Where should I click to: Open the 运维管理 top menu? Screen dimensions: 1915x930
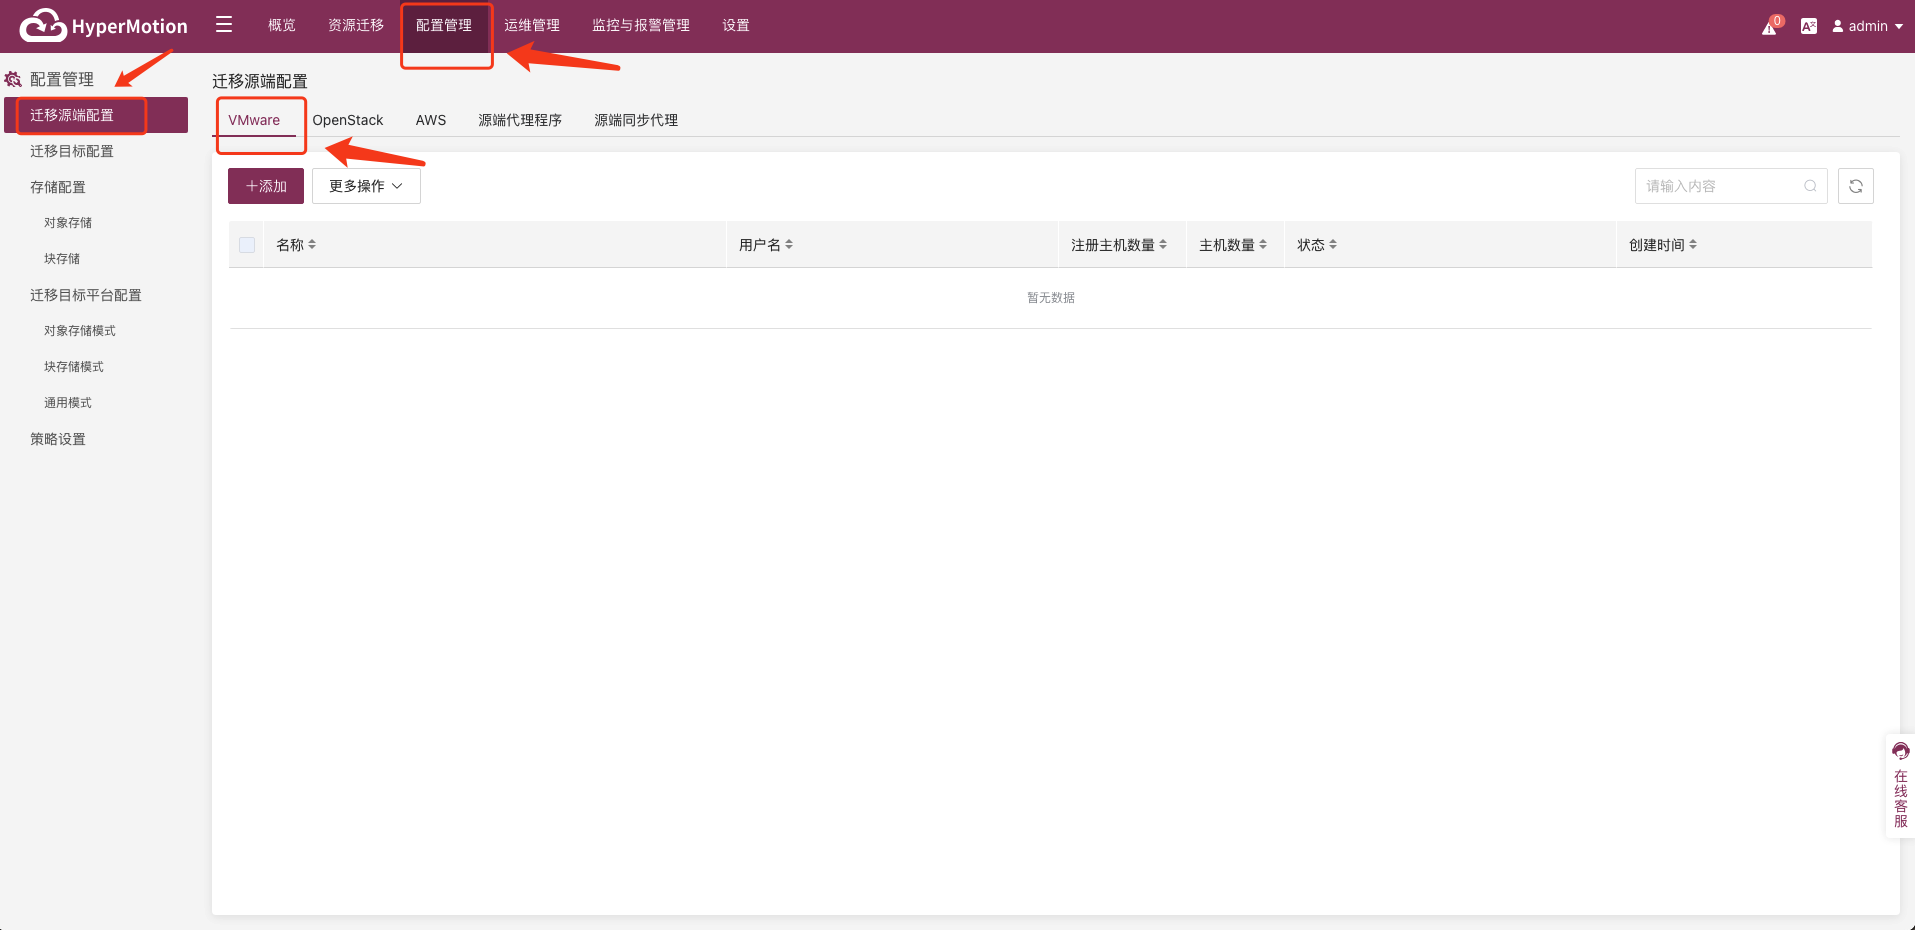click(532, 25)
